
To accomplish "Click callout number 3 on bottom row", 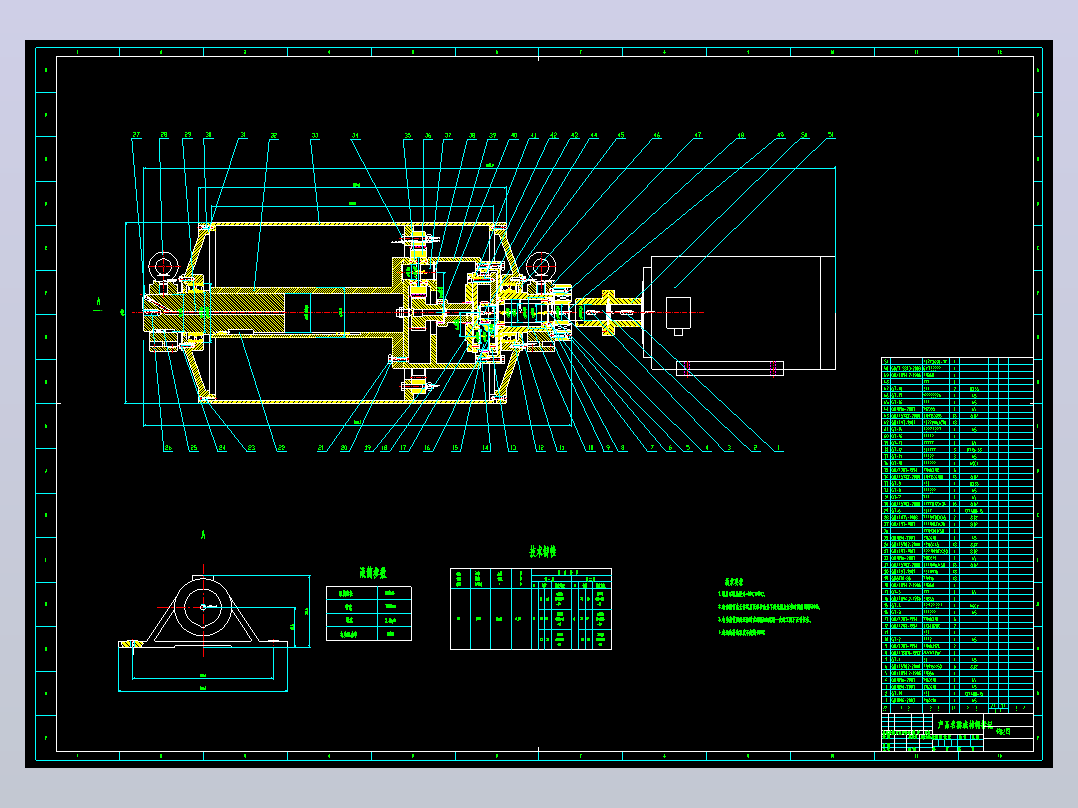I will pyautogui.click(x=729, y=448).
